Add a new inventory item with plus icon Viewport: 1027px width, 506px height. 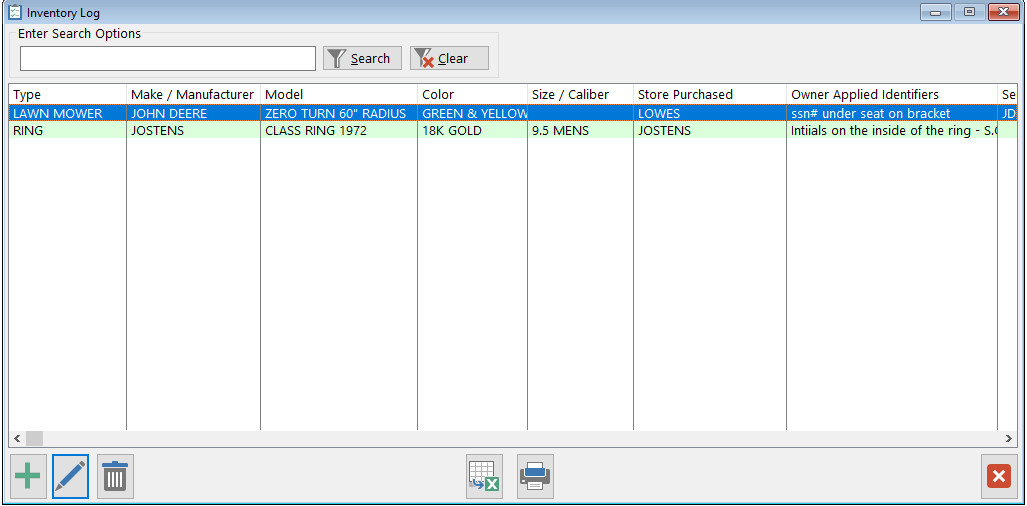(28, 477)
